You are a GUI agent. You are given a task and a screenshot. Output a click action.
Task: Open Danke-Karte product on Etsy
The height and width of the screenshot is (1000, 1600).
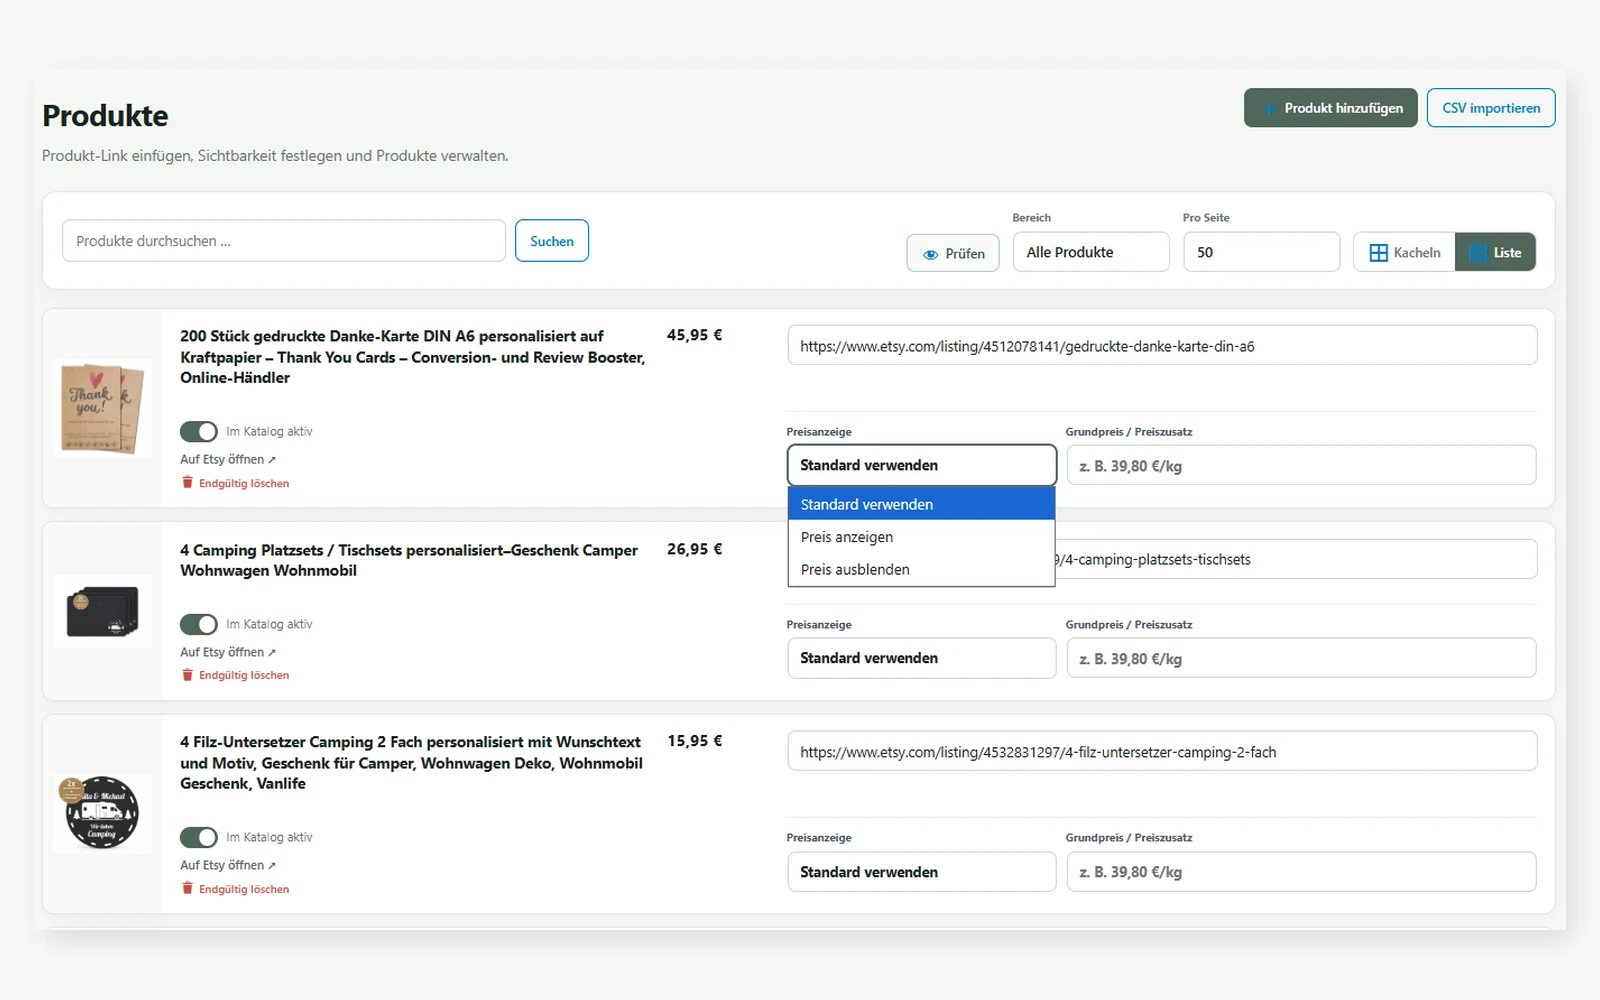[x=228, y=459]
